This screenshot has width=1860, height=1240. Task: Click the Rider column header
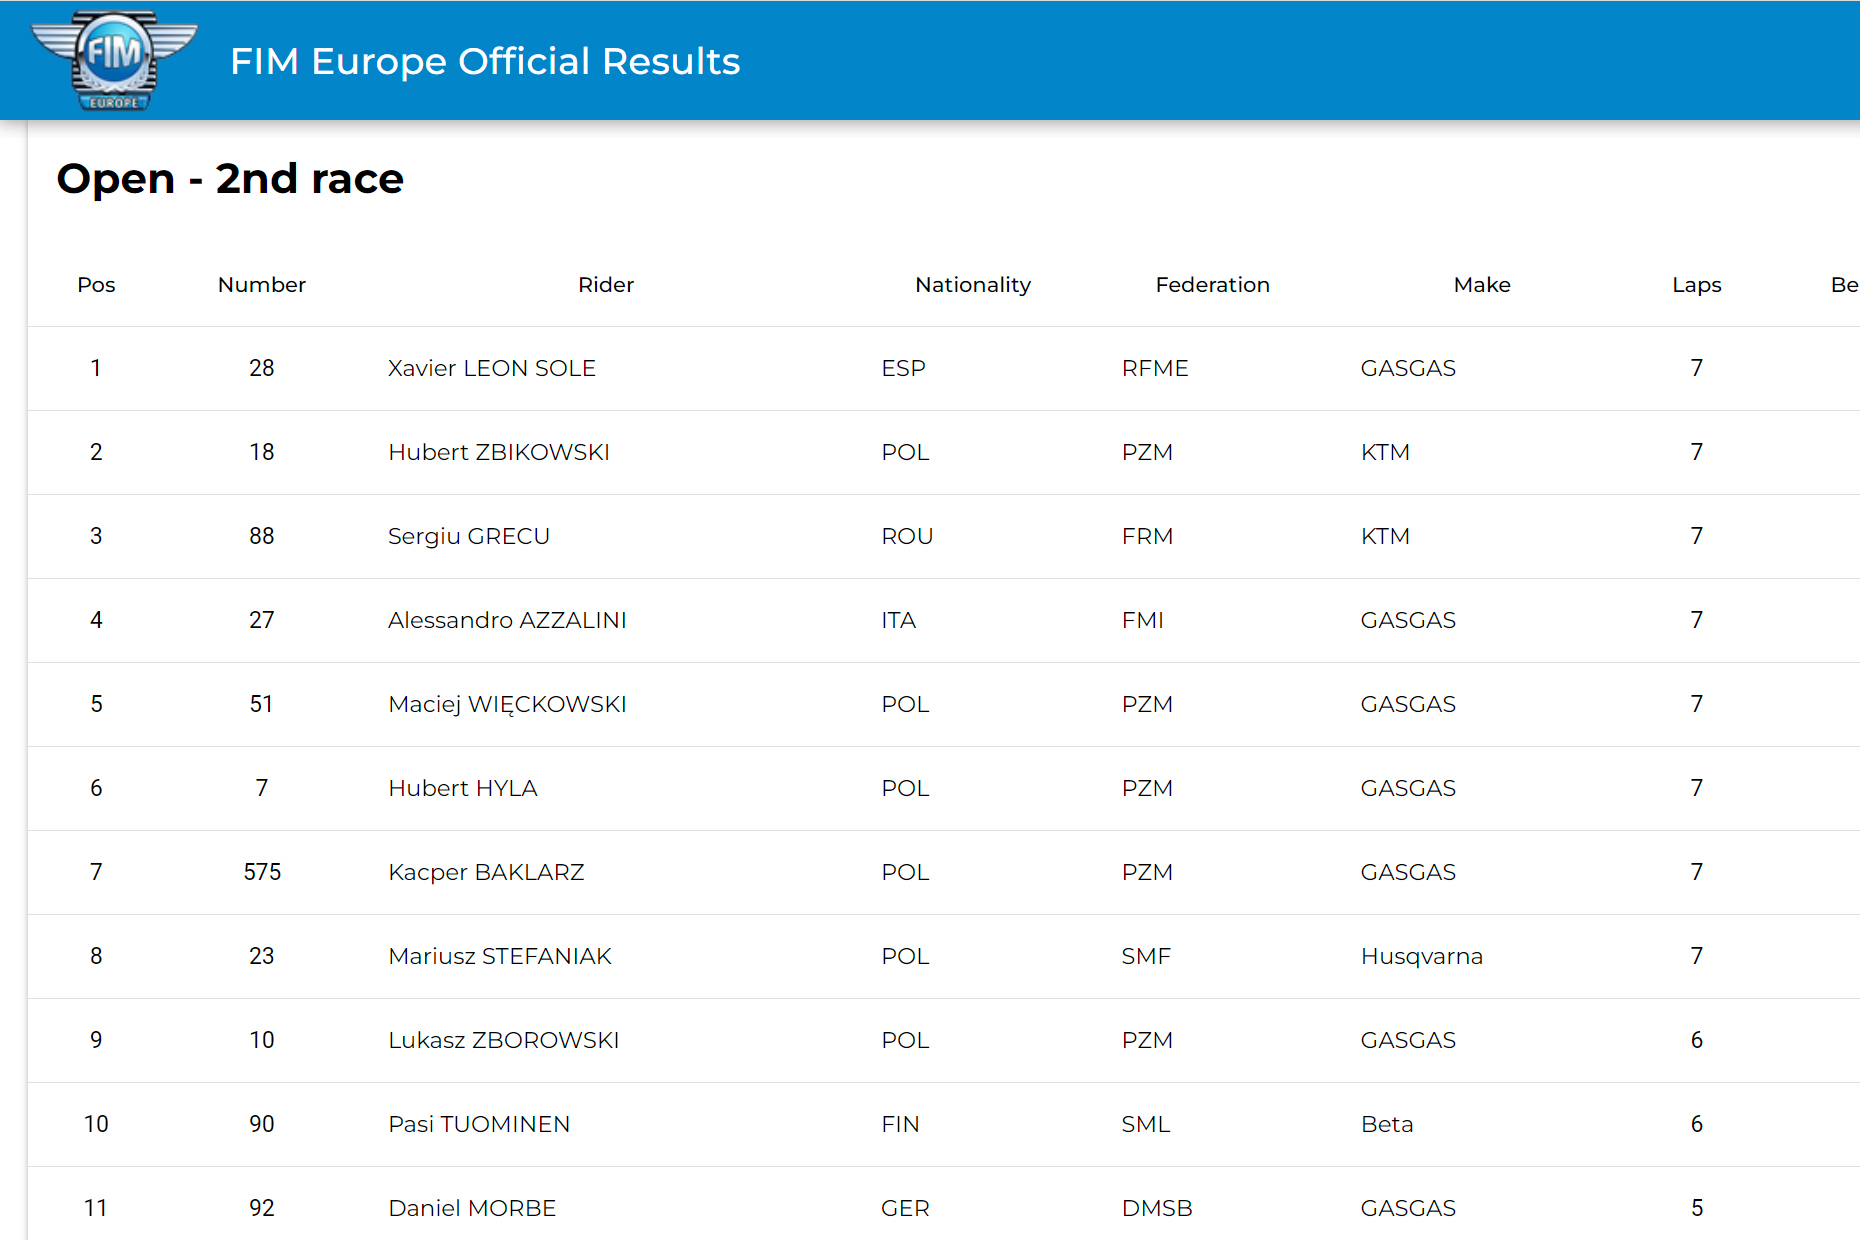[606, 285]
